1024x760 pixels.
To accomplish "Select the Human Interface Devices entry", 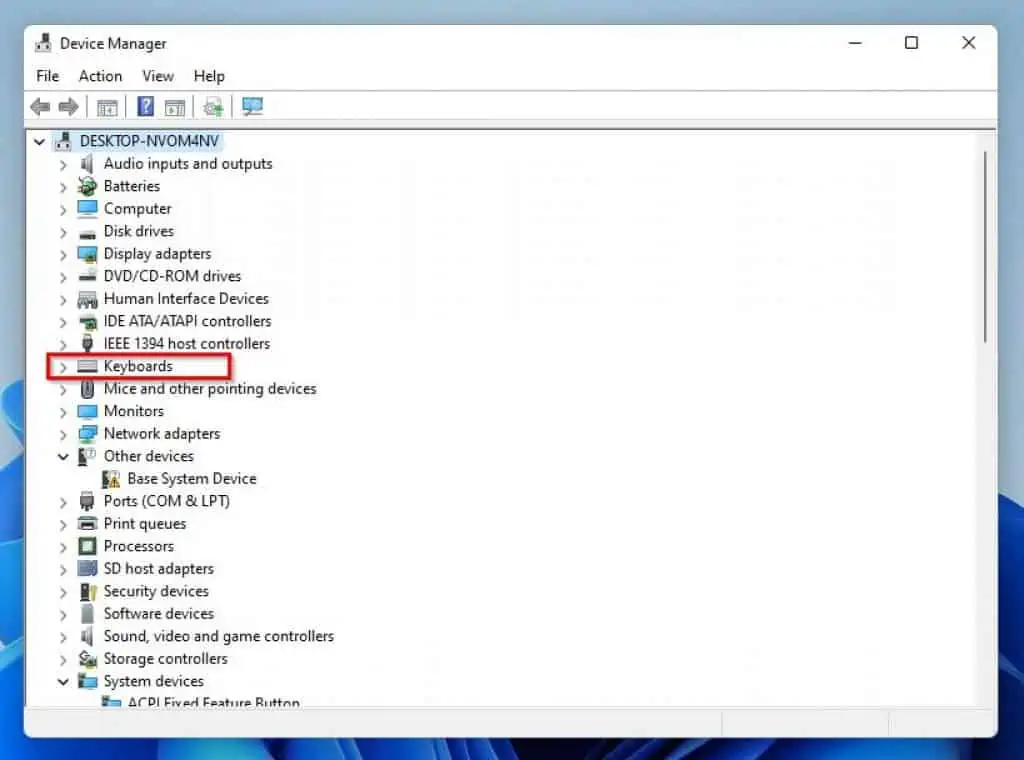I will tap(186, 298).
